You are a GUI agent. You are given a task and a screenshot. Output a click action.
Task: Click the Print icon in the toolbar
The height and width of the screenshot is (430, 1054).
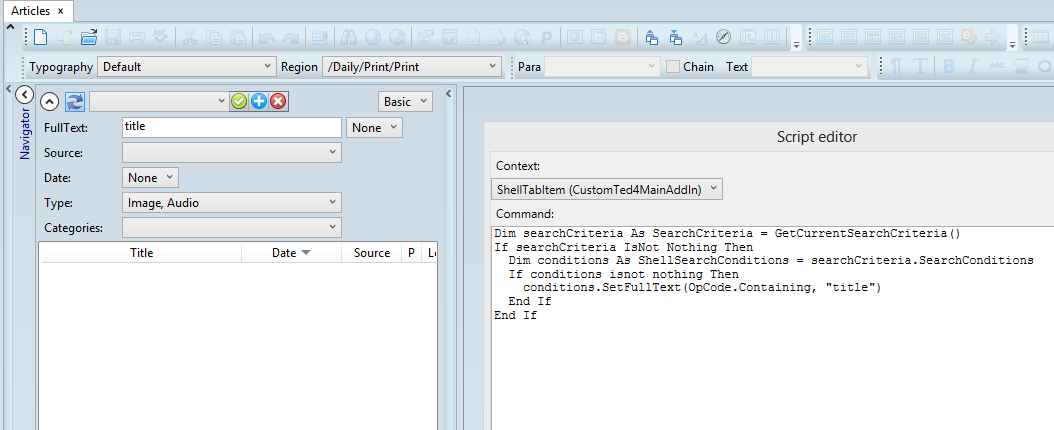[136, 37]
